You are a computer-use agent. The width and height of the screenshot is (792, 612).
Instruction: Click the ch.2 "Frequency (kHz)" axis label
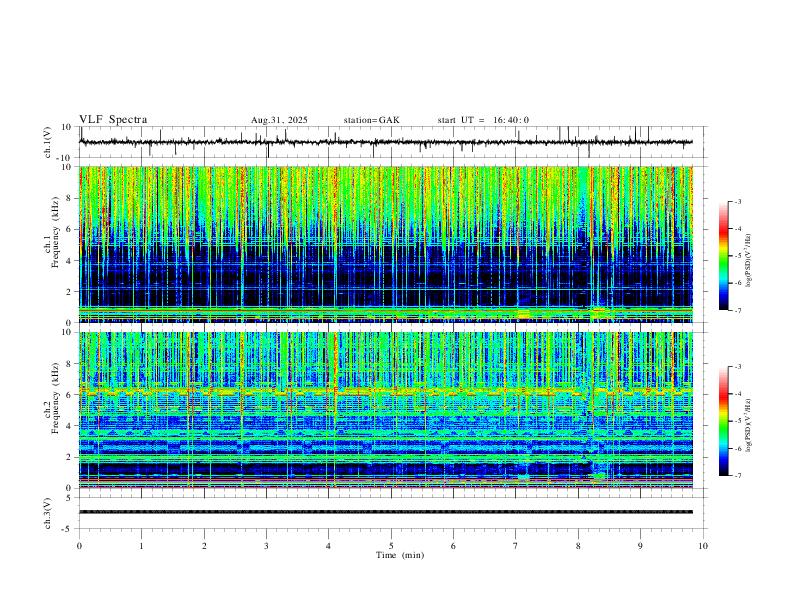coord(56,398)
